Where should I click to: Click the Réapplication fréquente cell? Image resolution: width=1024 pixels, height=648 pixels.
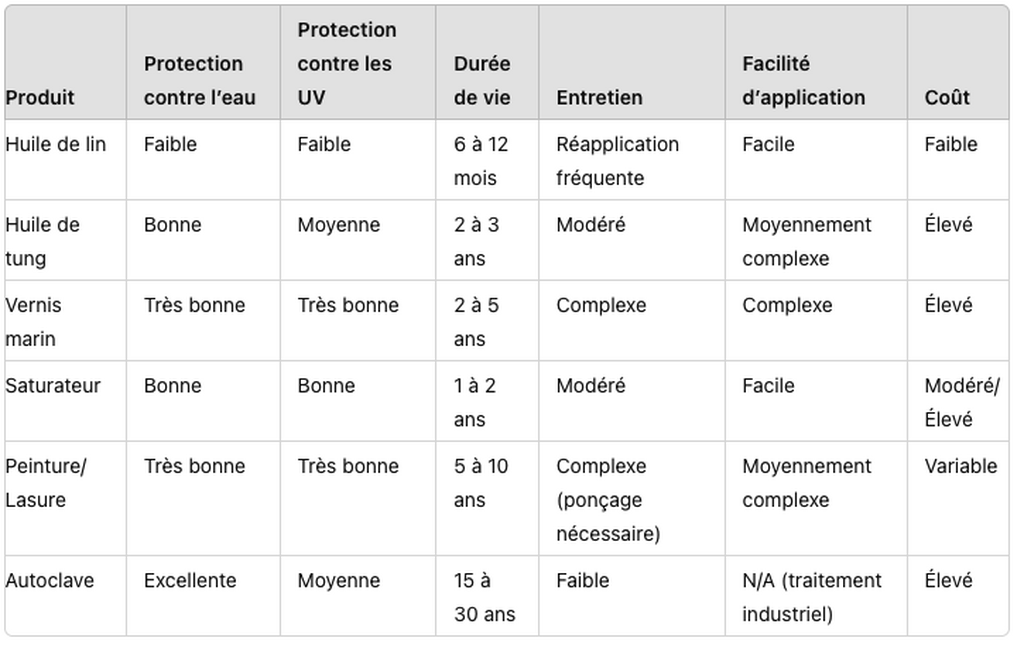coord(618,161)
